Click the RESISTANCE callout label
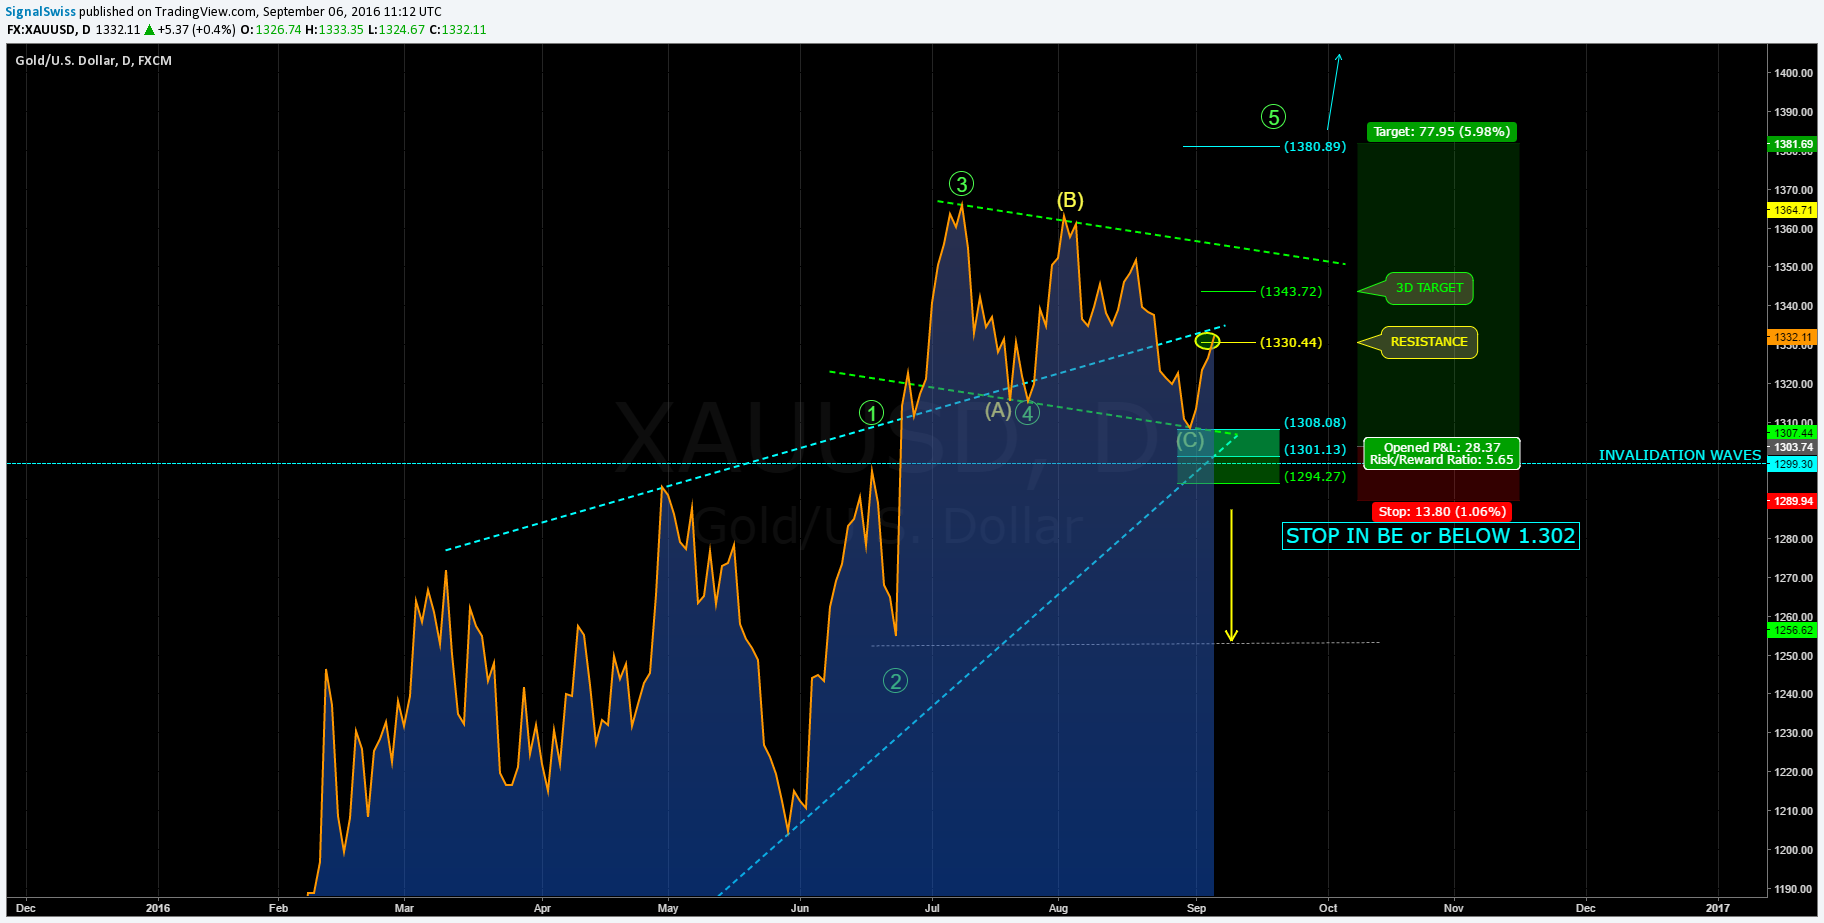 click(x=1429, y=342)
